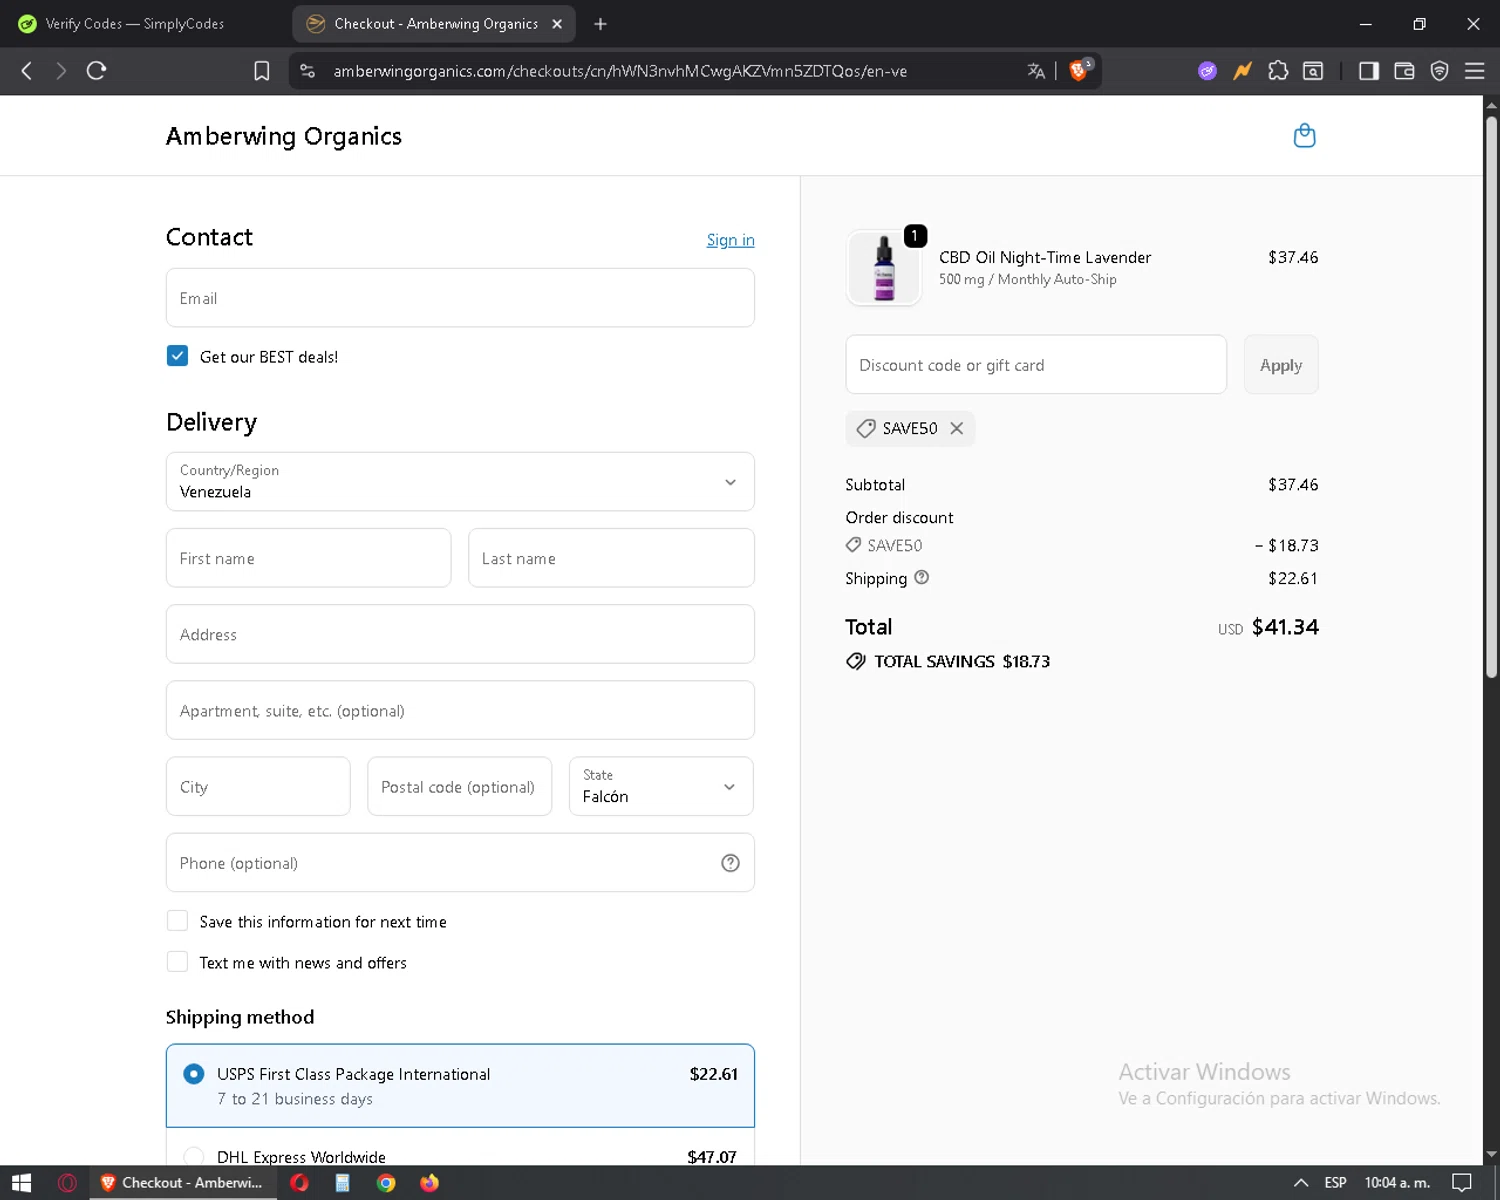Screen dimensions: 1500x1200
Task: Toggle the browser sidebar panel icon
Action: [x=1369, y=71]
